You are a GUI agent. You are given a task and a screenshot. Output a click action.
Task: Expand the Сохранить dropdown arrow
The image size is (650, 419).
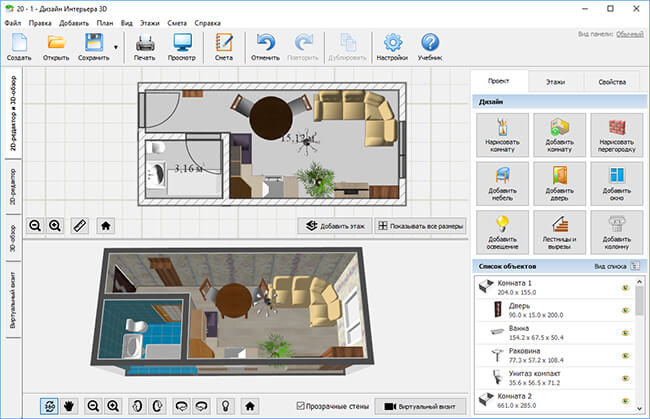pyautogui.click(x=116, y=47)
